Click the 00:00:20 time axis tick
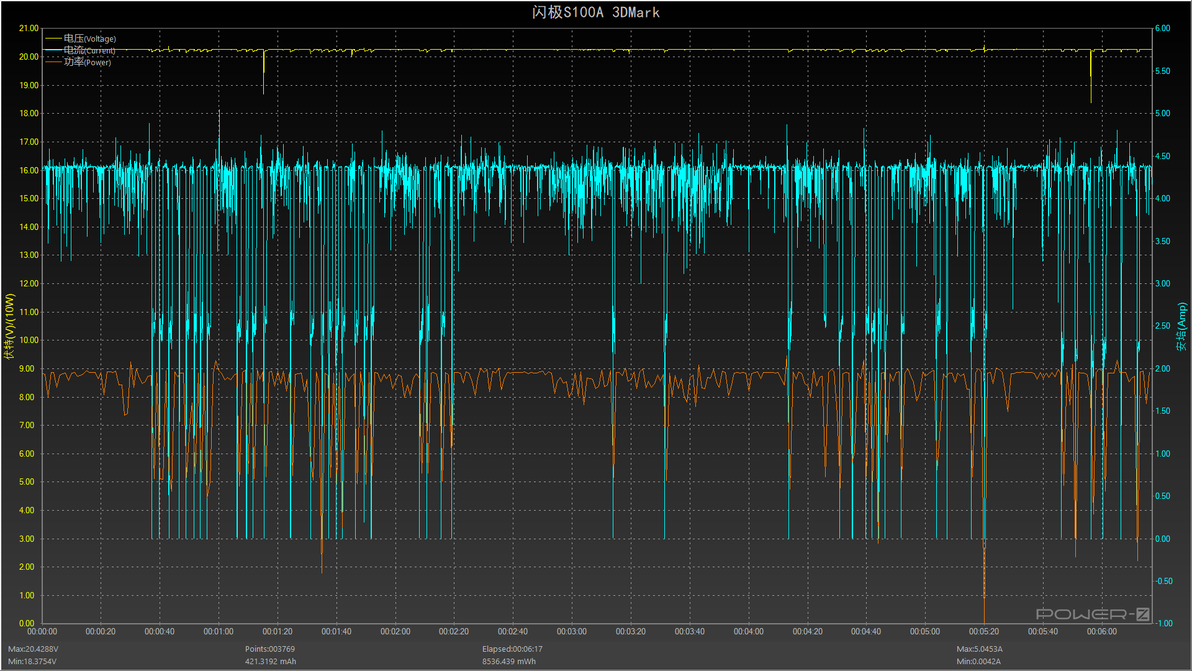 pos(100,631)
